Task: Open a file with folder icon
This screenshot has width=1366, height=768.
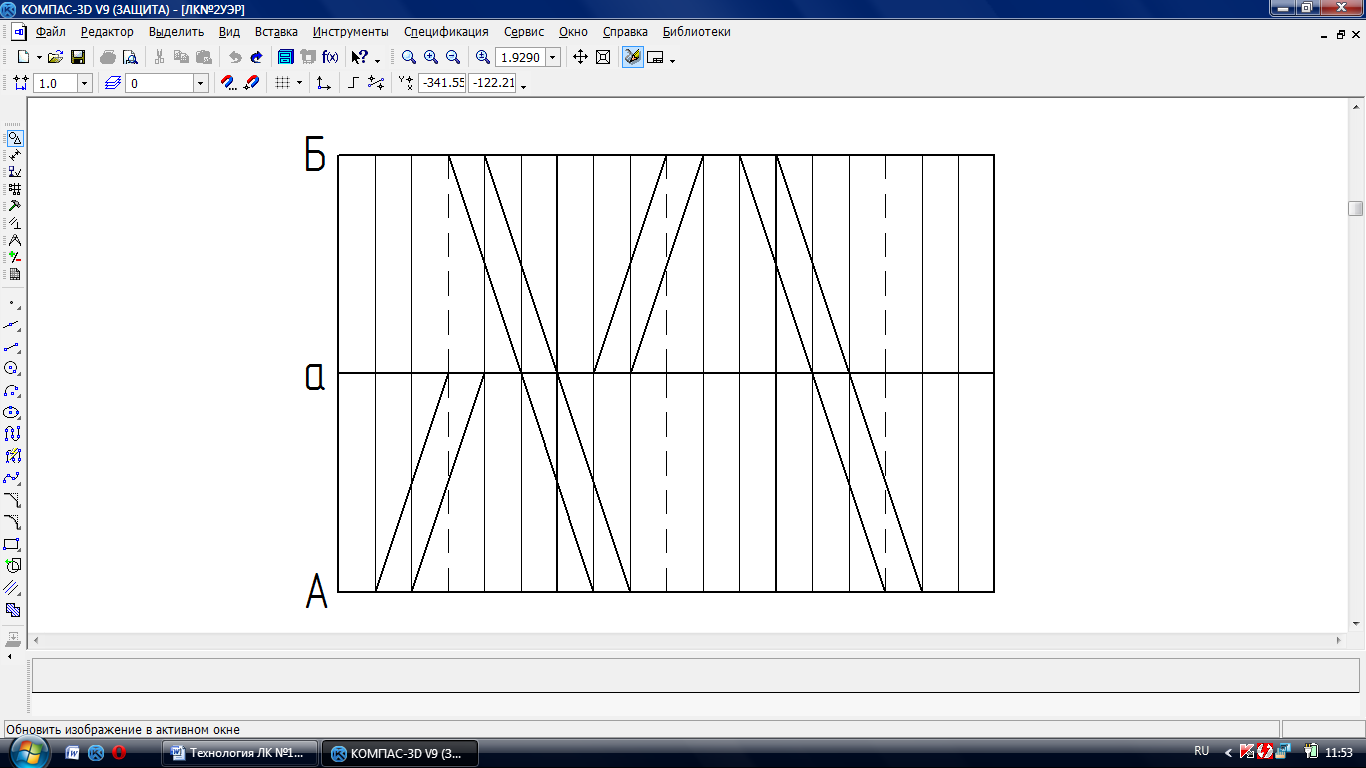Action: tap(56, 57)
